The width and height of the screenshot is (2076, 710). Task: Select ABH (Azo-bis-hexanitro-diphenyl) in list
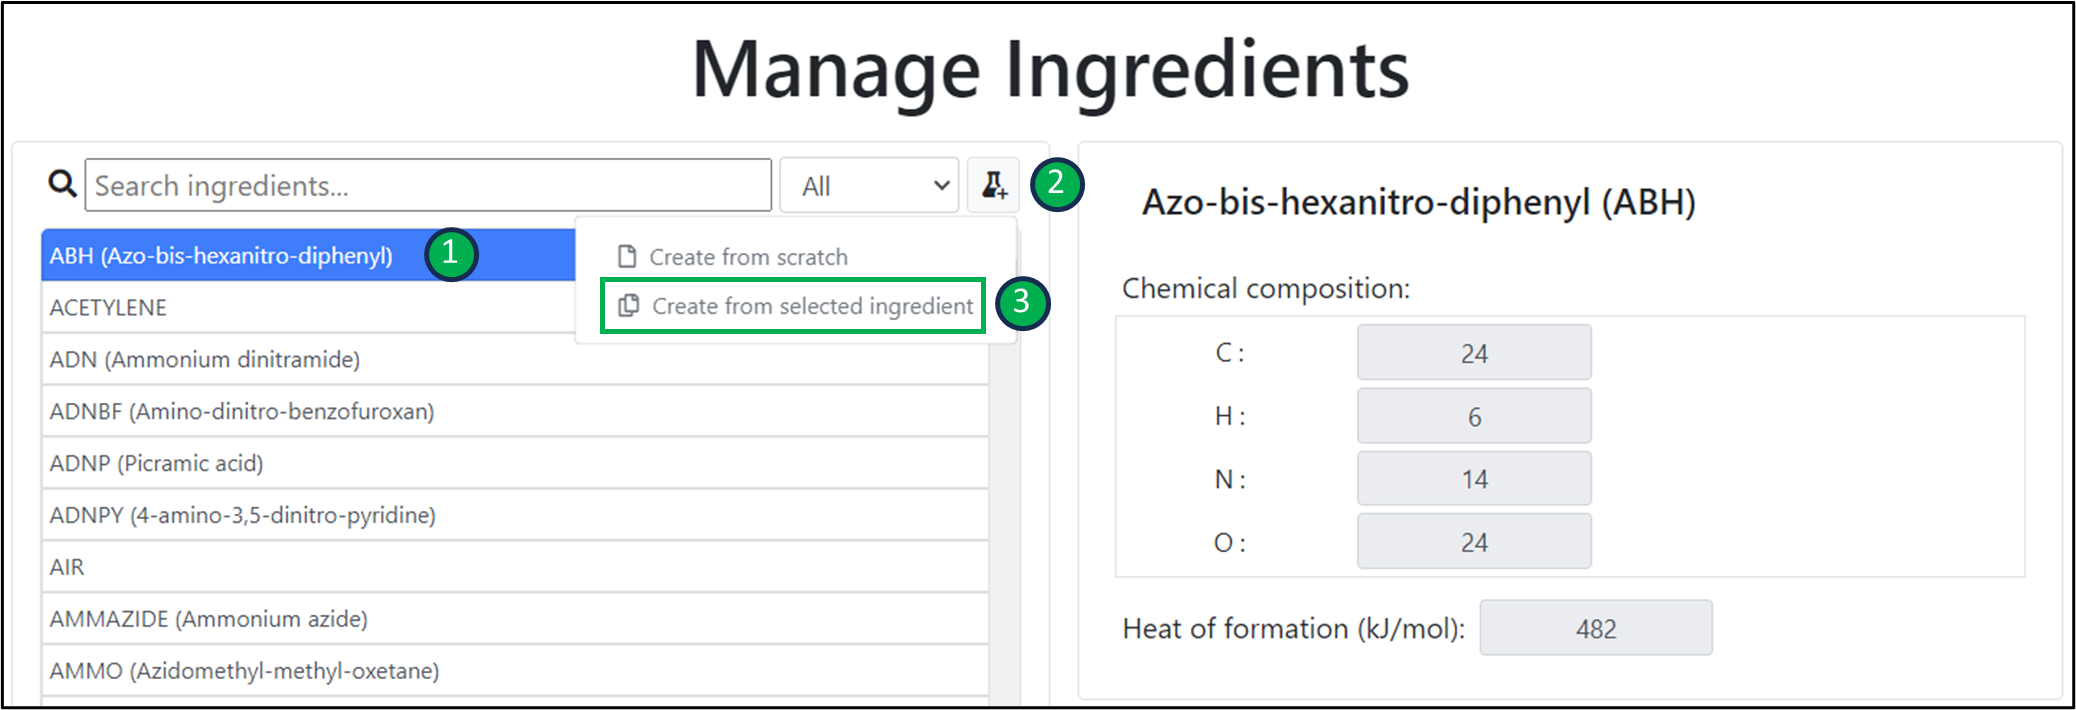(x=221, y=256)
